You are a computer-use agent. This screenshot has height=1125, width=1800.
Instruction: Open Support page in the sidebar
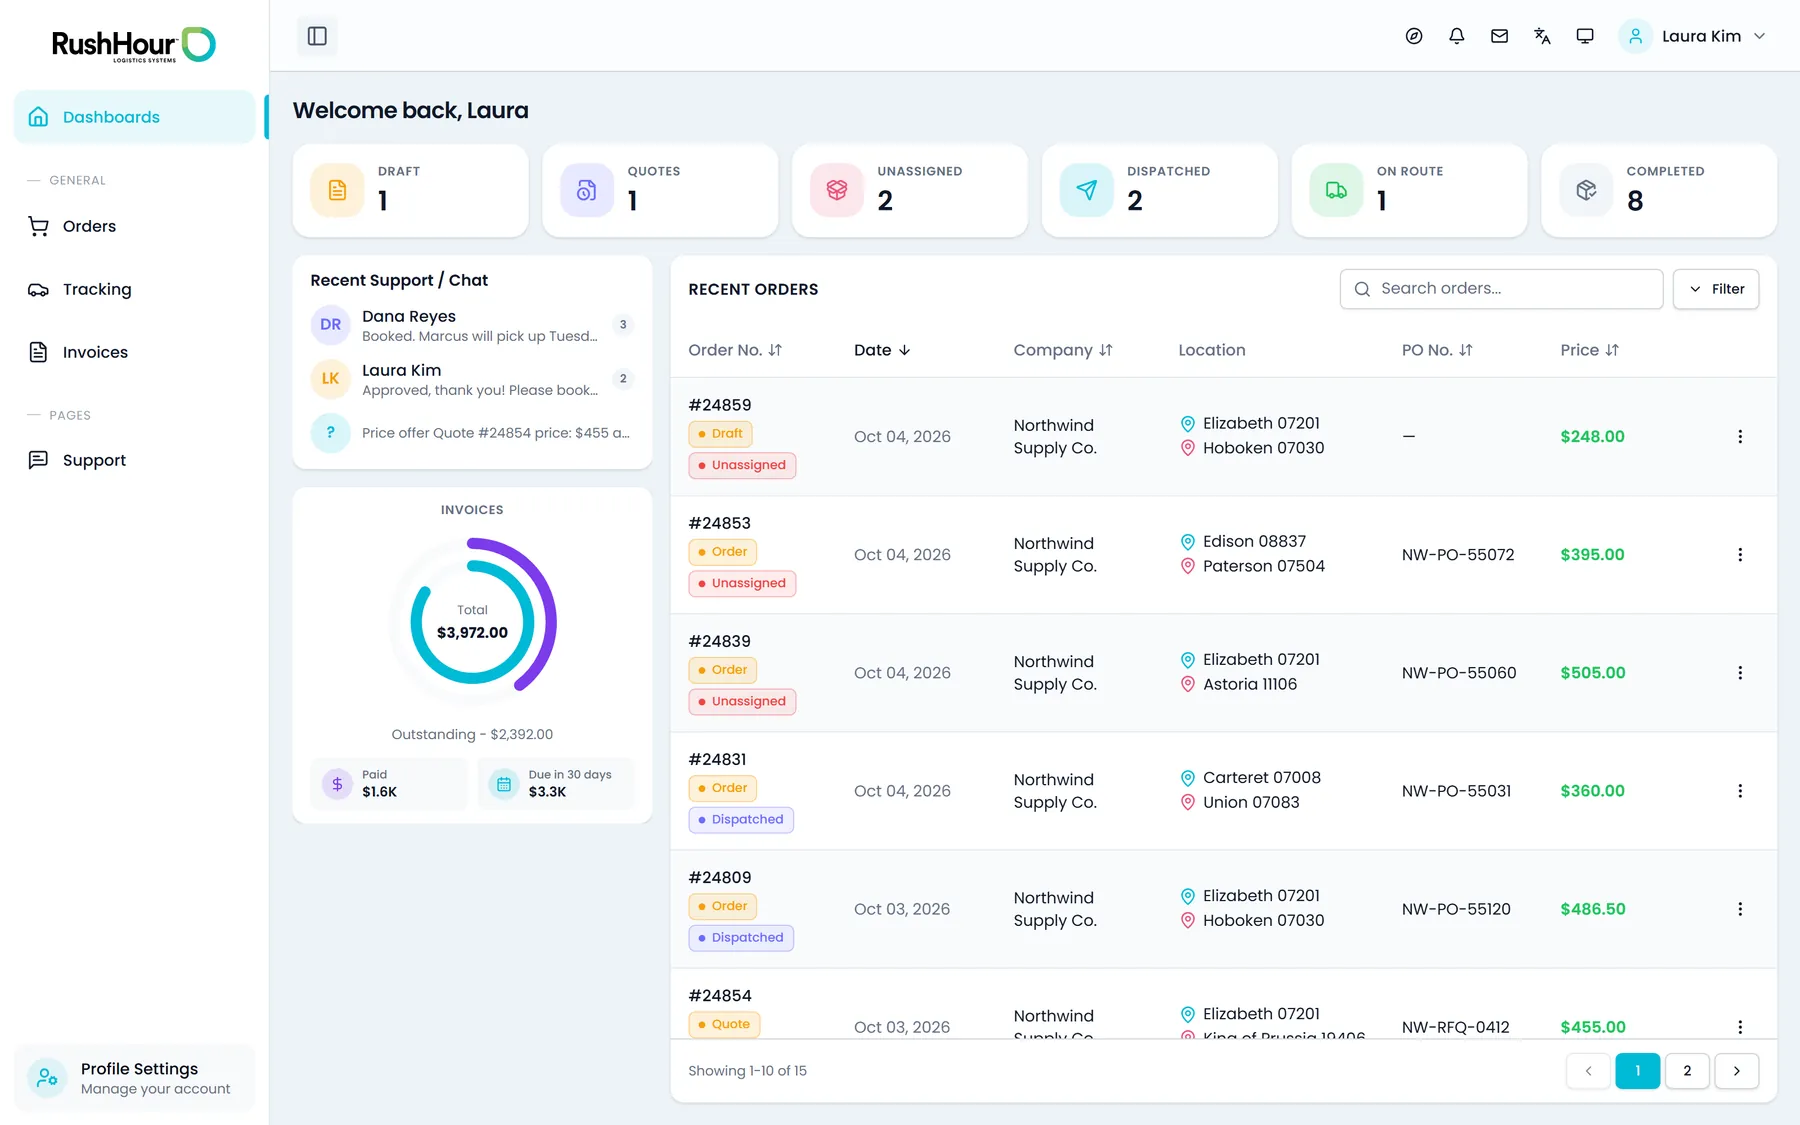134,460
